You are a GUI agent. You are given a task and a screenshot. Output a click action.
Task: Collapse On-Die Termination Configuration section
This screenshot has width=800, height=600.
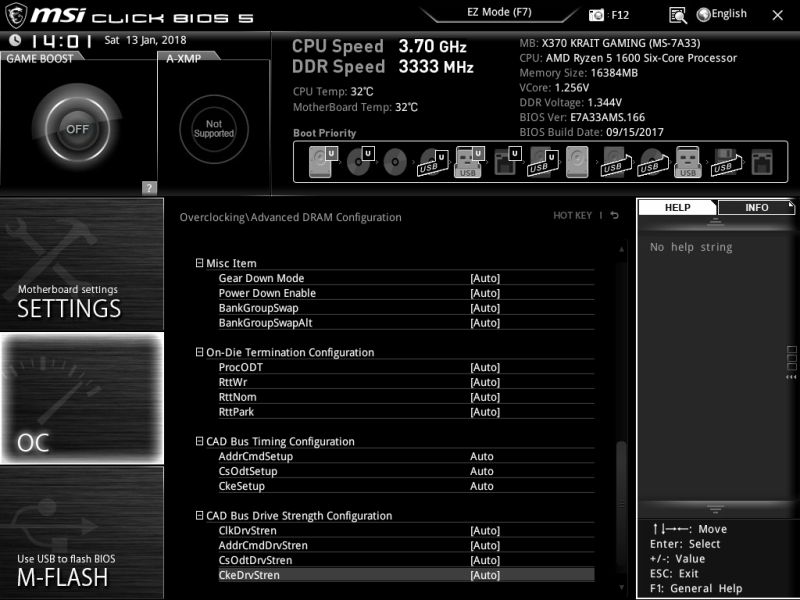click(199, 352)
